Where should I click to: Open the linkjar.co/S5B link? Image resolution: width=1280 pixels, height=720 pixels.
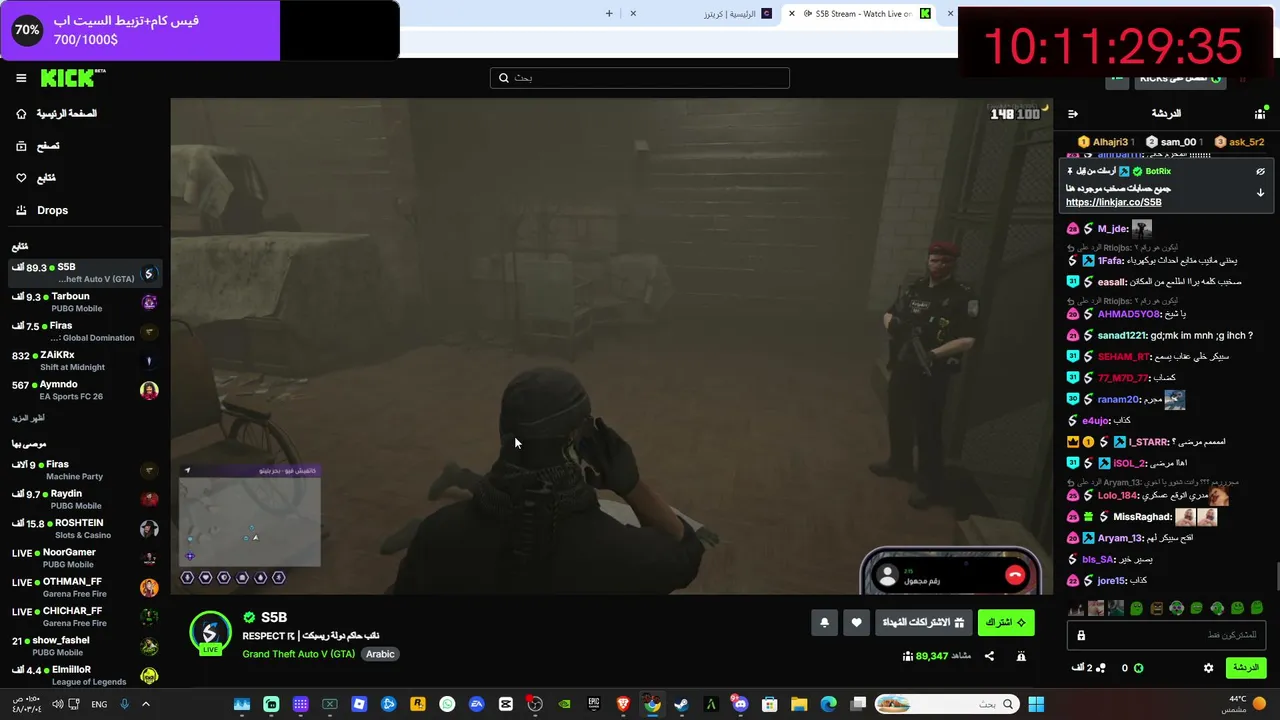pyautogui.click(x=1114, y=202)
